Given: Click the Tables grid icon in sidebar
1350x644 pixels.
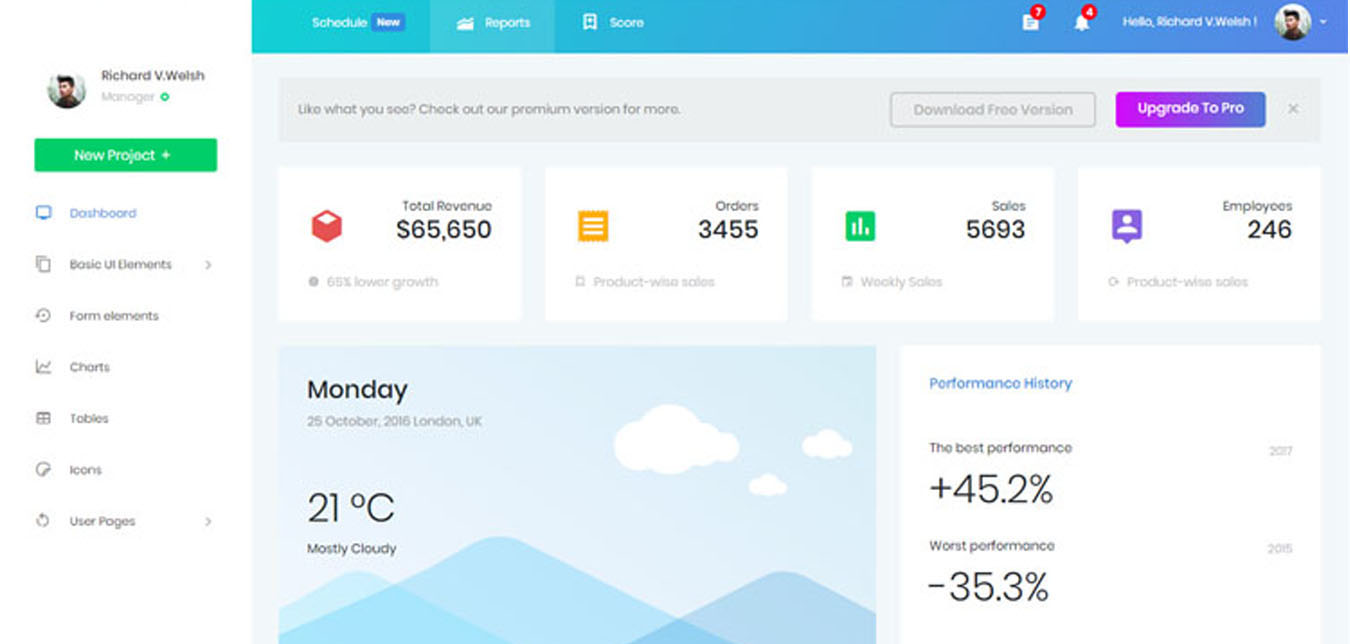Looking at the screenshot, I should [43, 418].
